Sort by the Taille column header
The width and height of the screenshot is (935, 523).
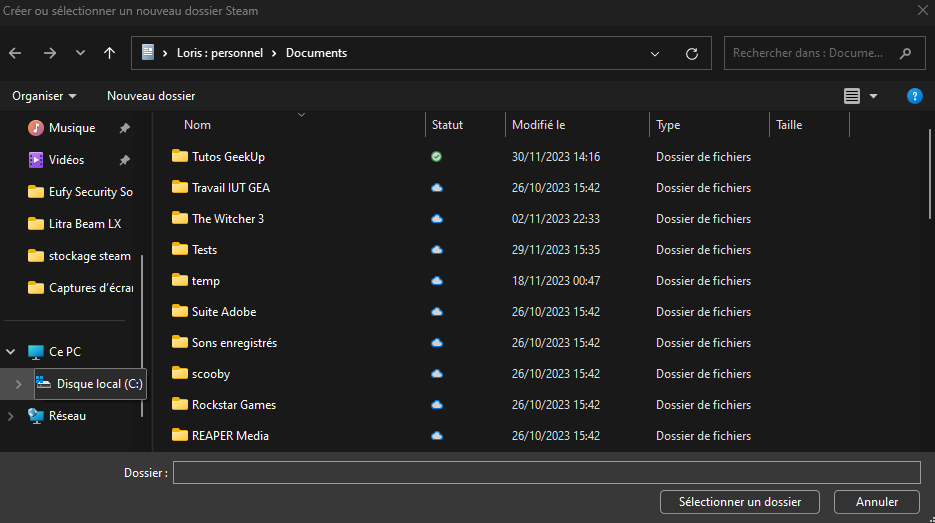coord(789,125)
